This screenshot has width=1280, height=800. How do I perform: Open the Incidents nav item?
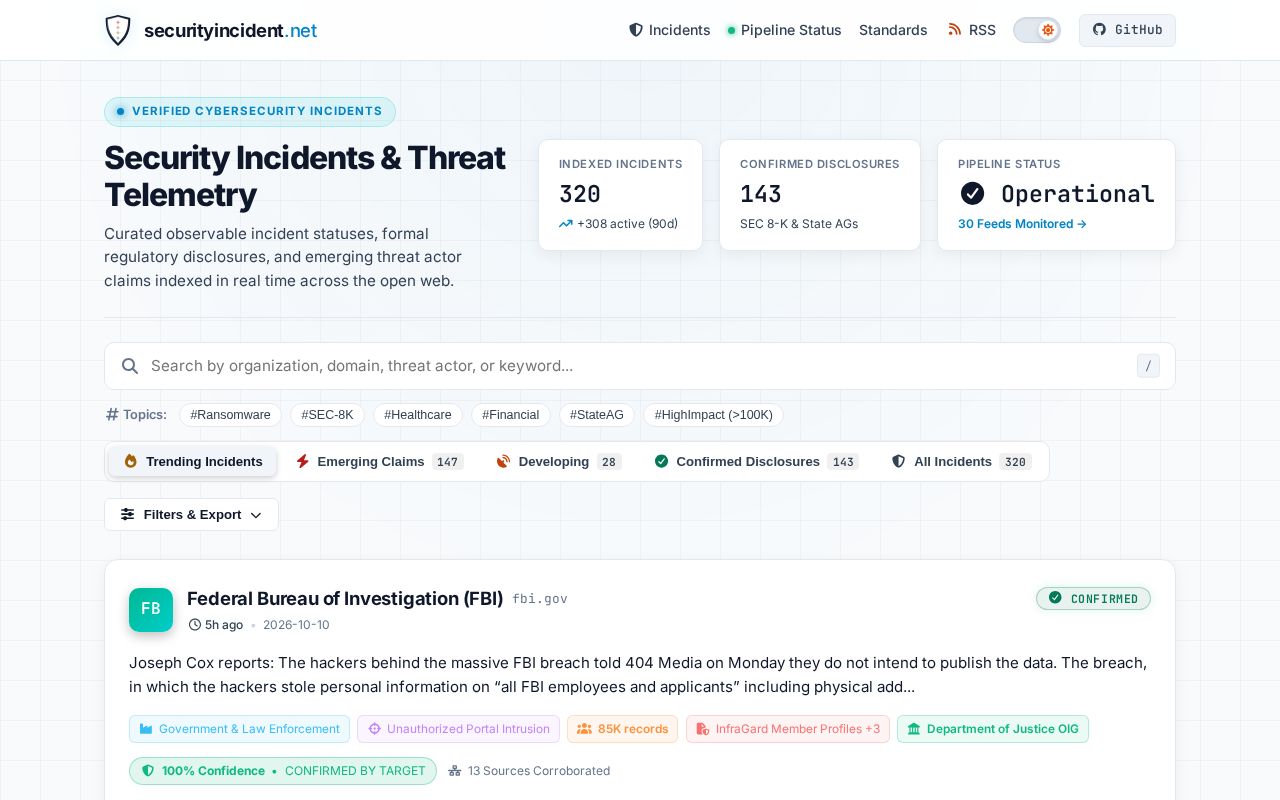669,30
